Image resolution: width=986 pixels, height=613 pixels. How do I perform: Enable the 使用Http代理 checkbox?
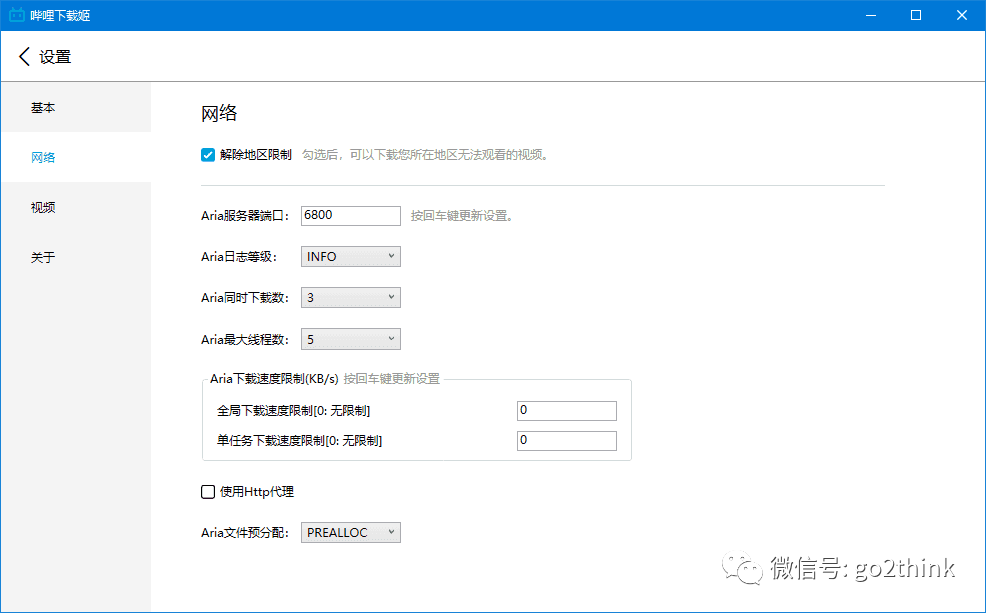point(208,492)
